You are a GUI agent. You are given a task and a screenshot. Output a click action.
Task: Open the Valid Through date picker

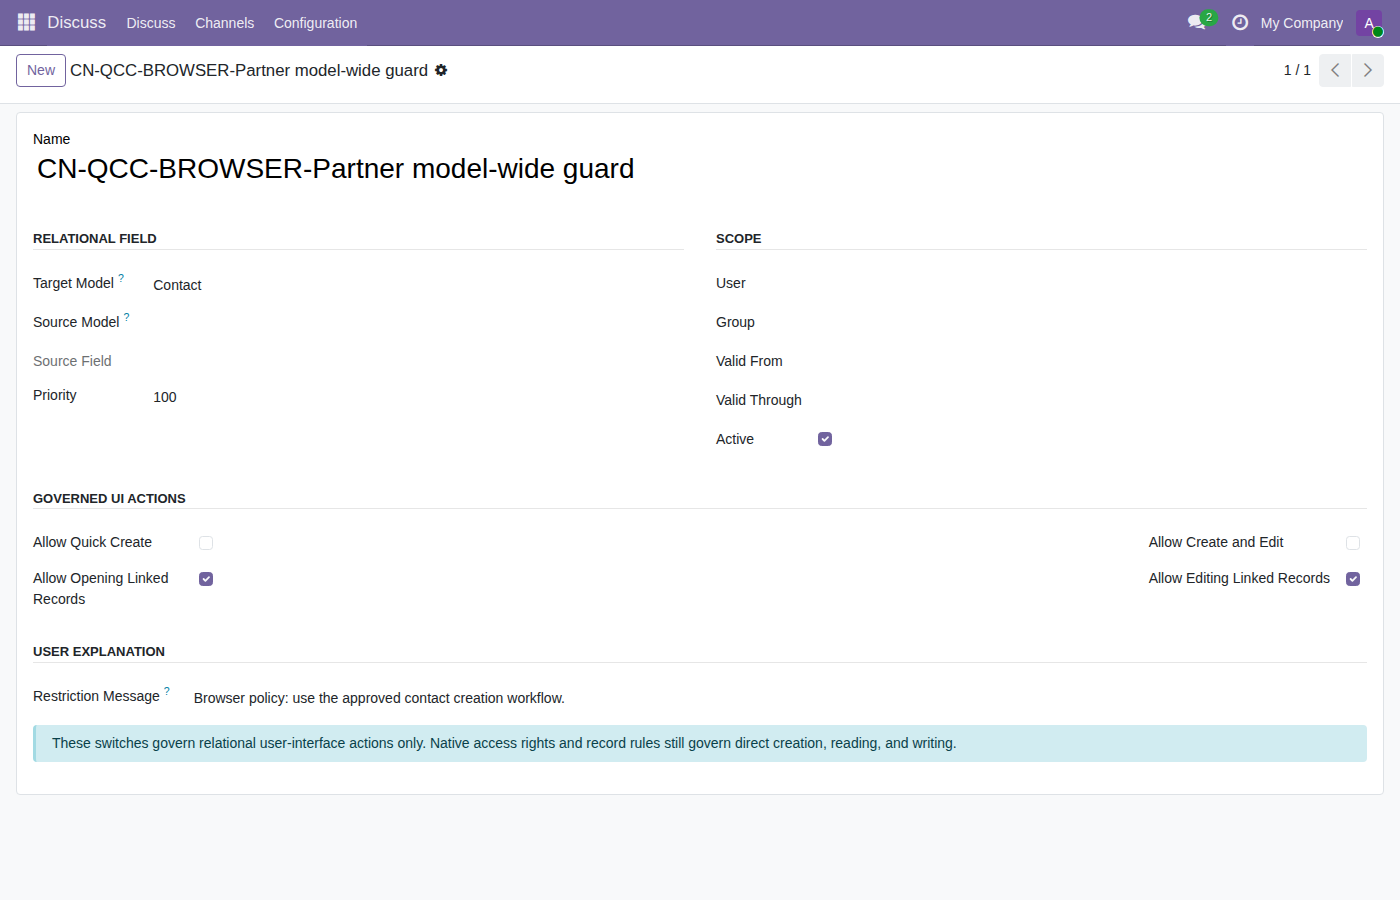coord(1092,401)
